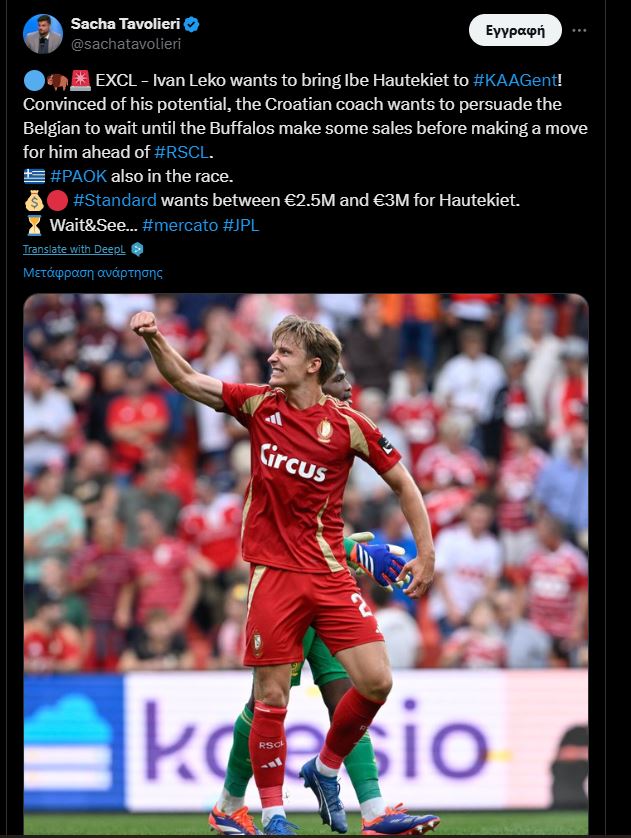
Task: Open the #RSCL hashtag link
Action: (x=182, y=152)
